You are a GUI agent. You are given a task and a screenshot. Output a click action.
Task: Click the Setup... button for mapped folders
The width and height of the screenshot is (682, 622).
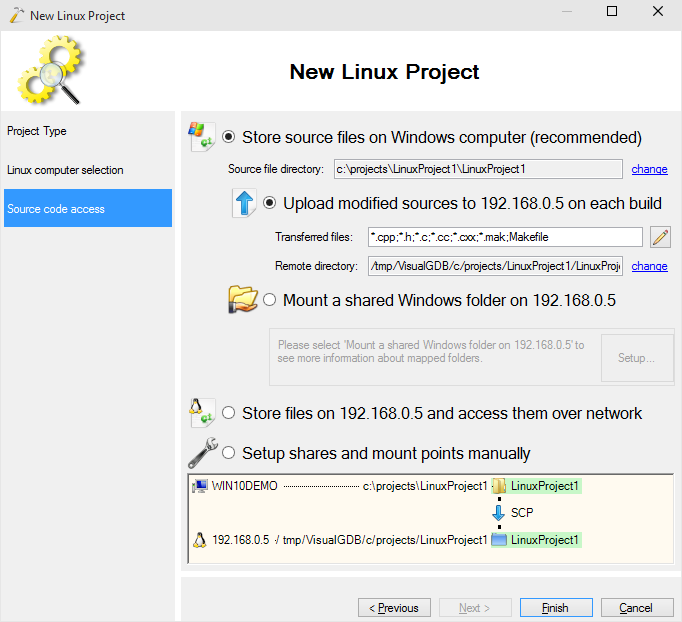(637, 358)
